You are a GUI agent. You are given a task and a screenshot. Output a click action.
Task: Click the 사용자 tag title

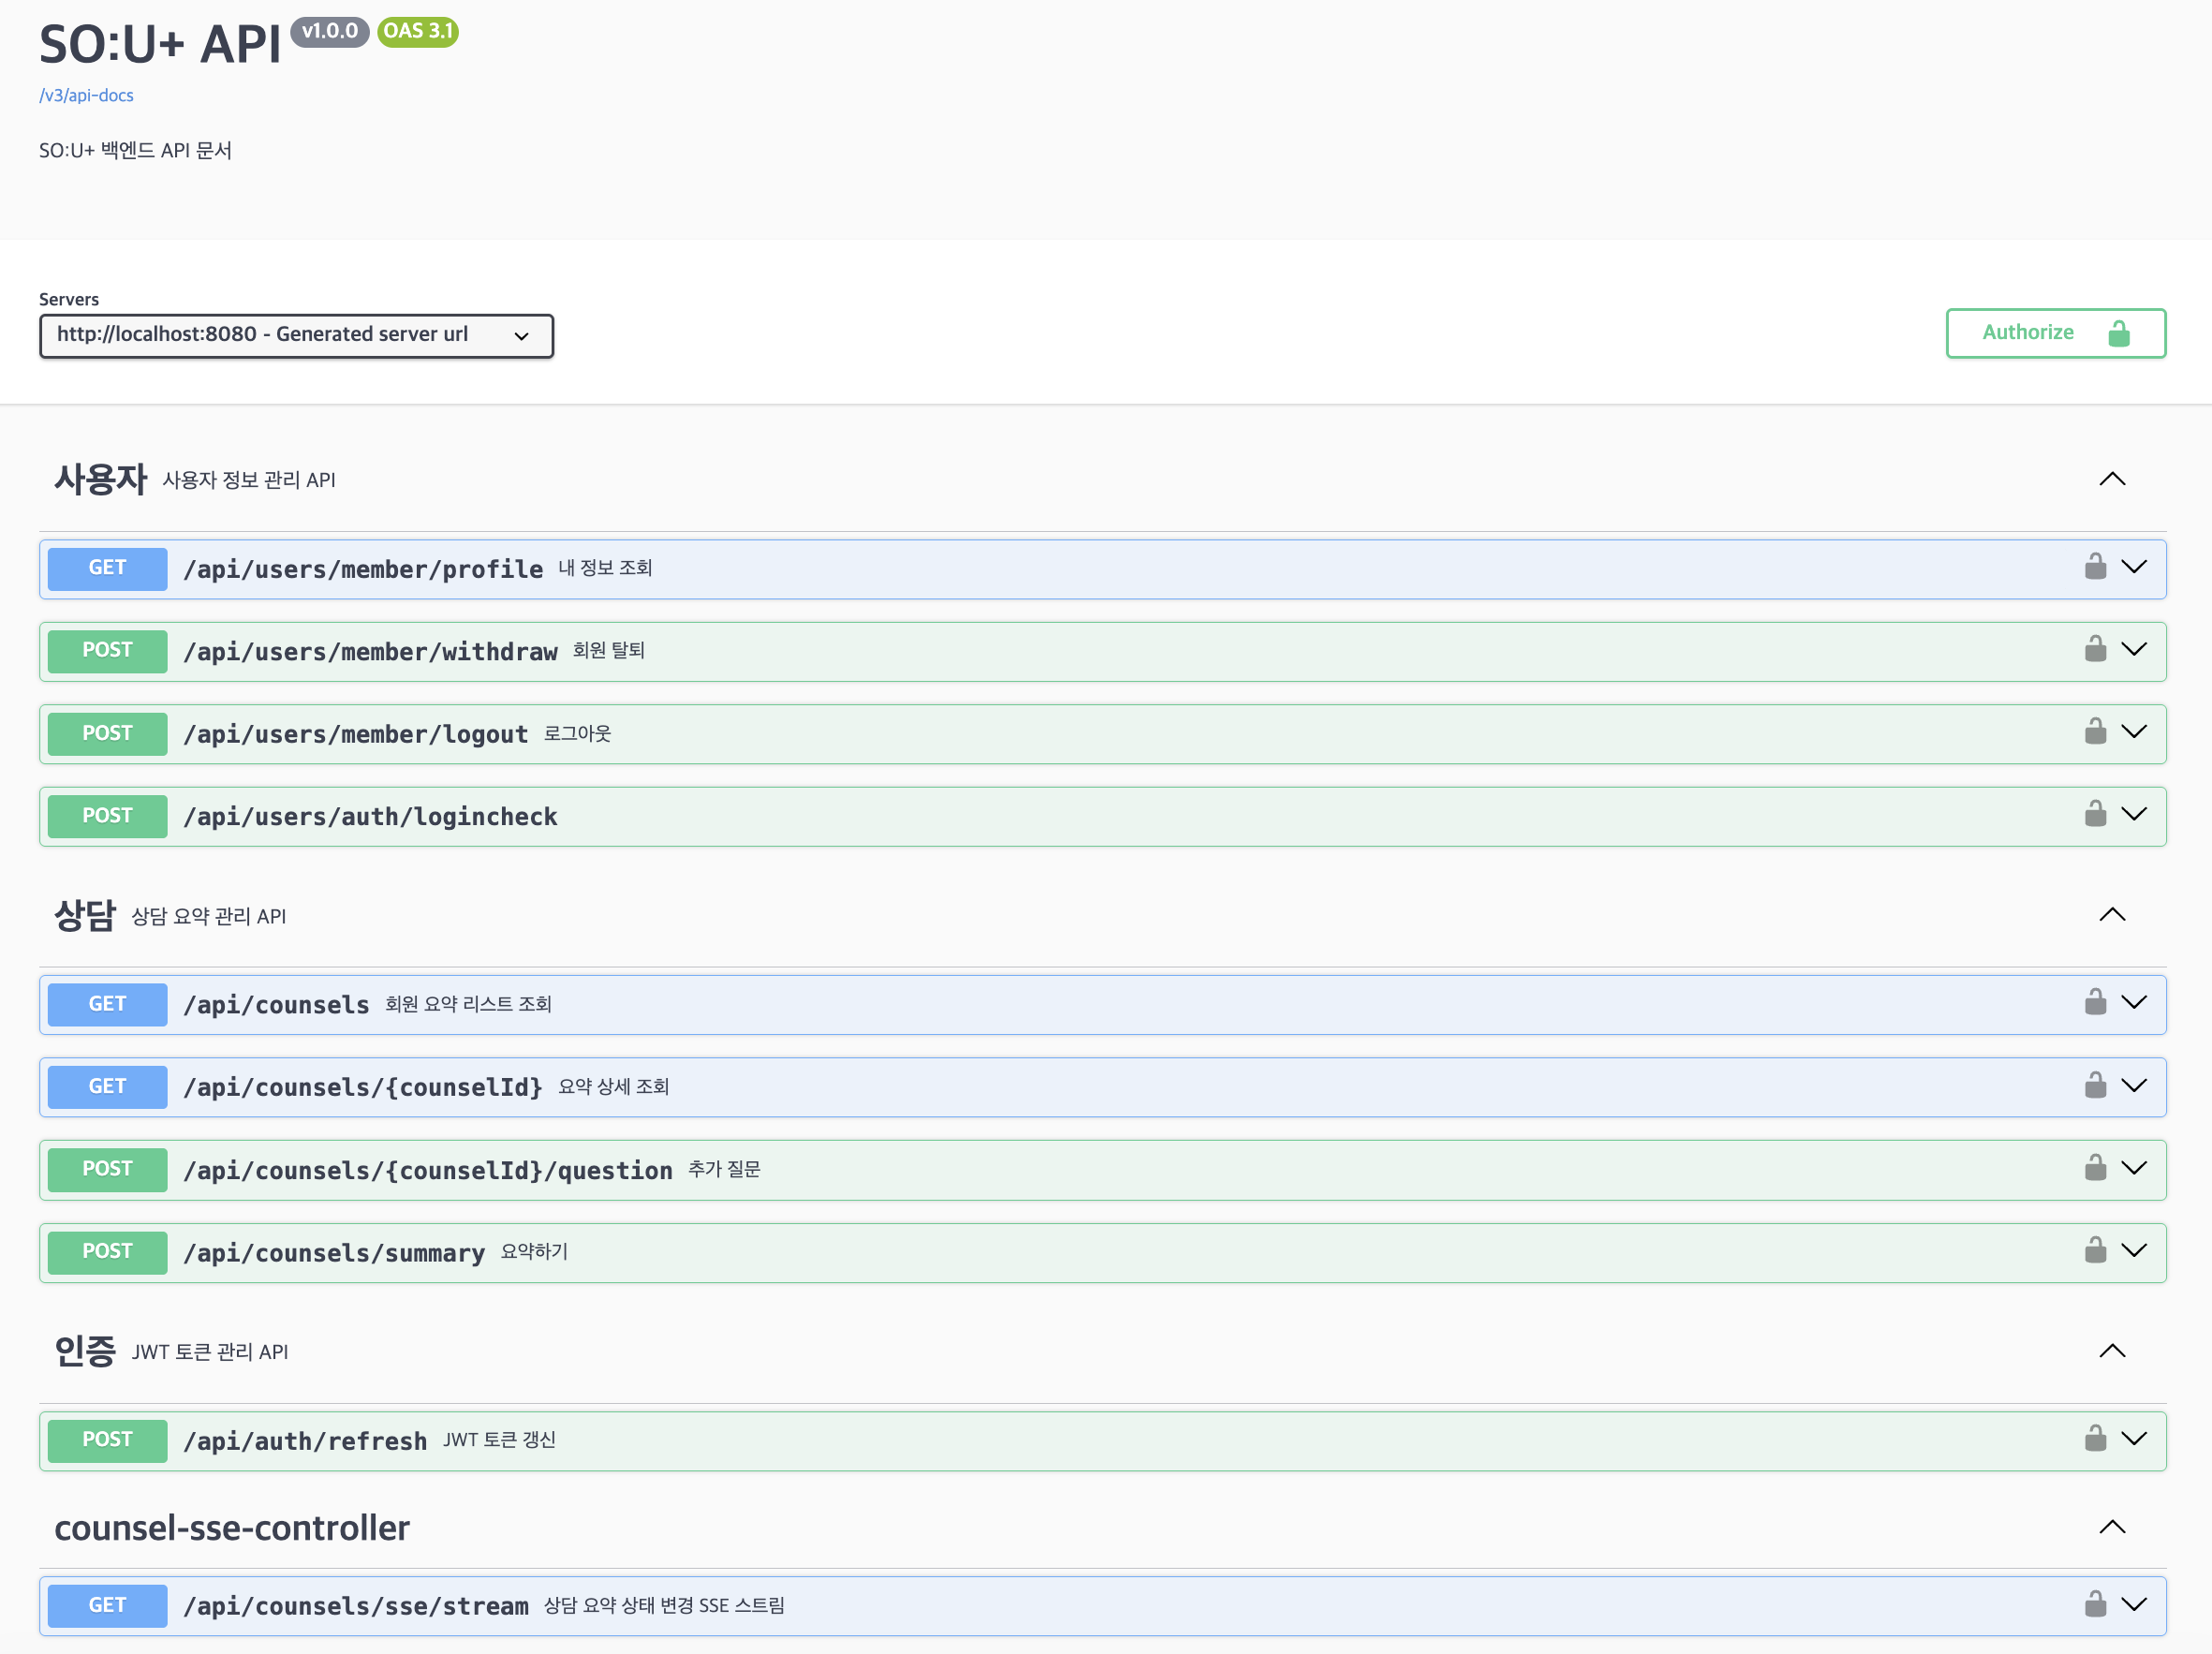[x=100, y=480]
